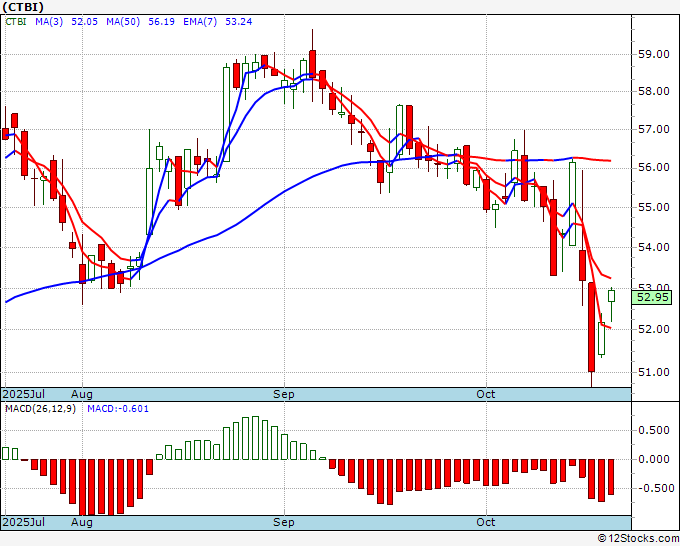
Task: Click the (CTBI) chart title
Action: coord(23,7)
